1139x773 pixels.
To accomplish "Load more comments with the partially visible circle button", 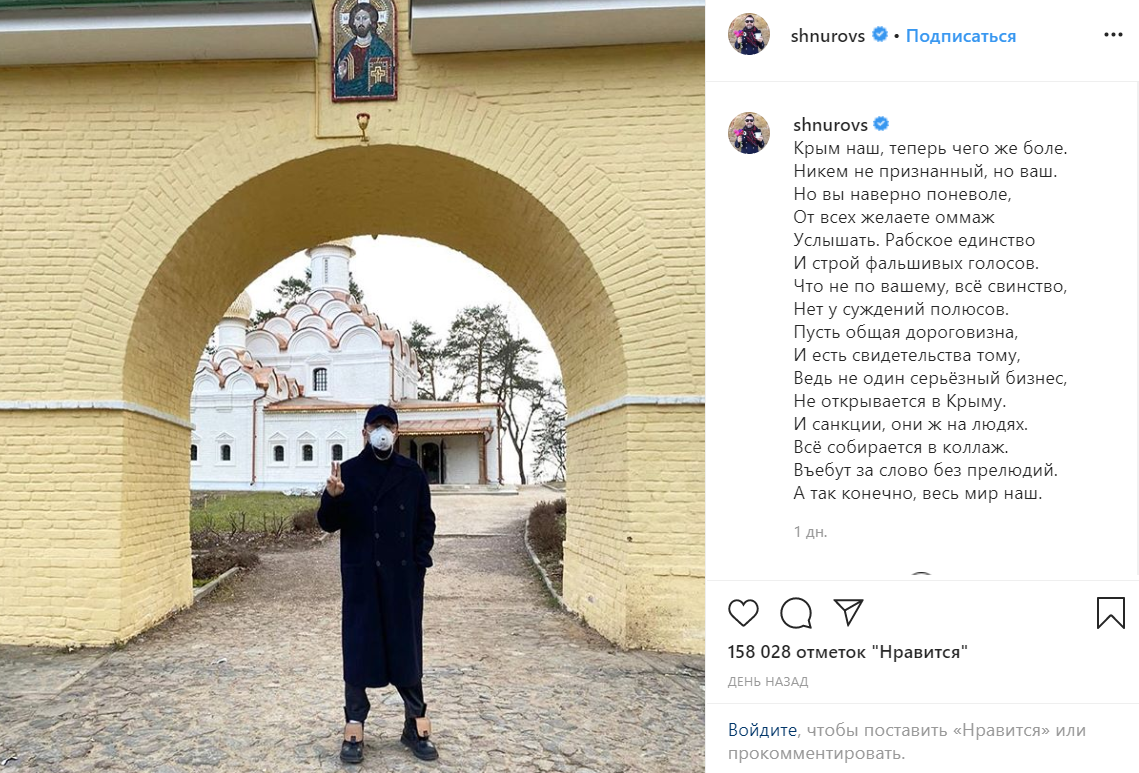I will (921, 575).
